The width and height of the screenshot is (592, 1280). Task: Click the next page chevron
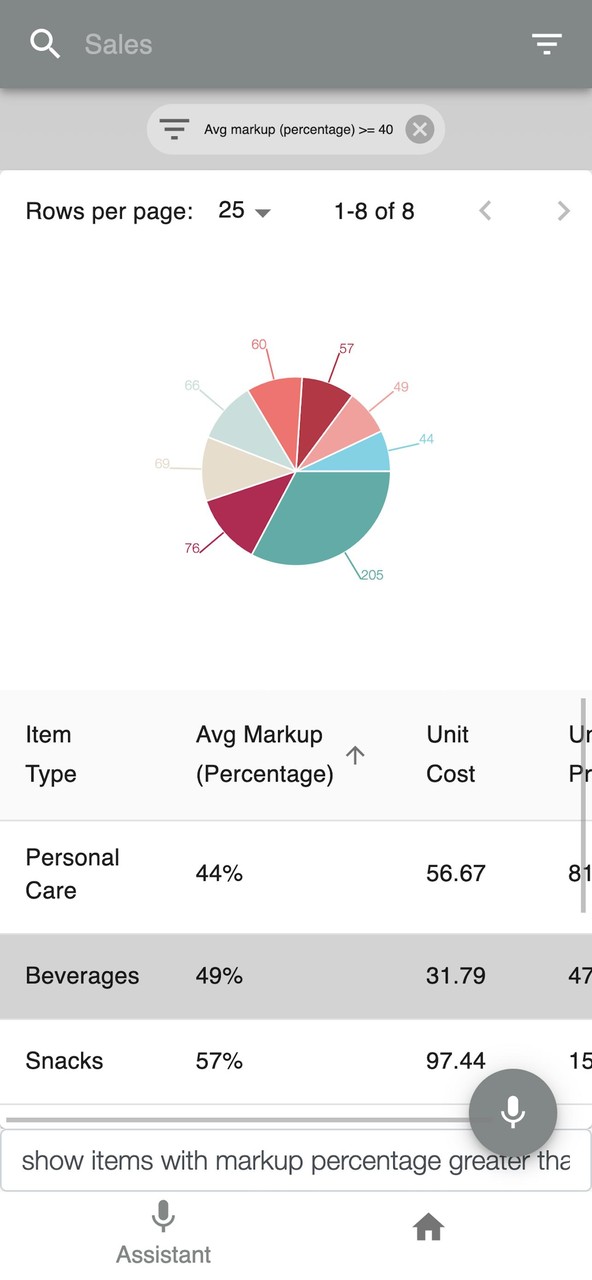tap(563, 211)
